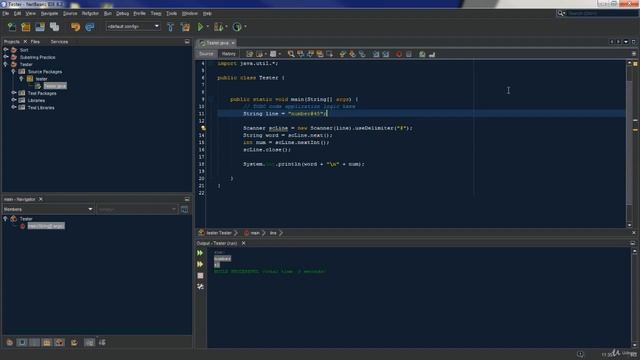Viewport: 640px width, 360px height.
Task: Place cursor on line 11 String line code
Action: click(x=285, y=114)
